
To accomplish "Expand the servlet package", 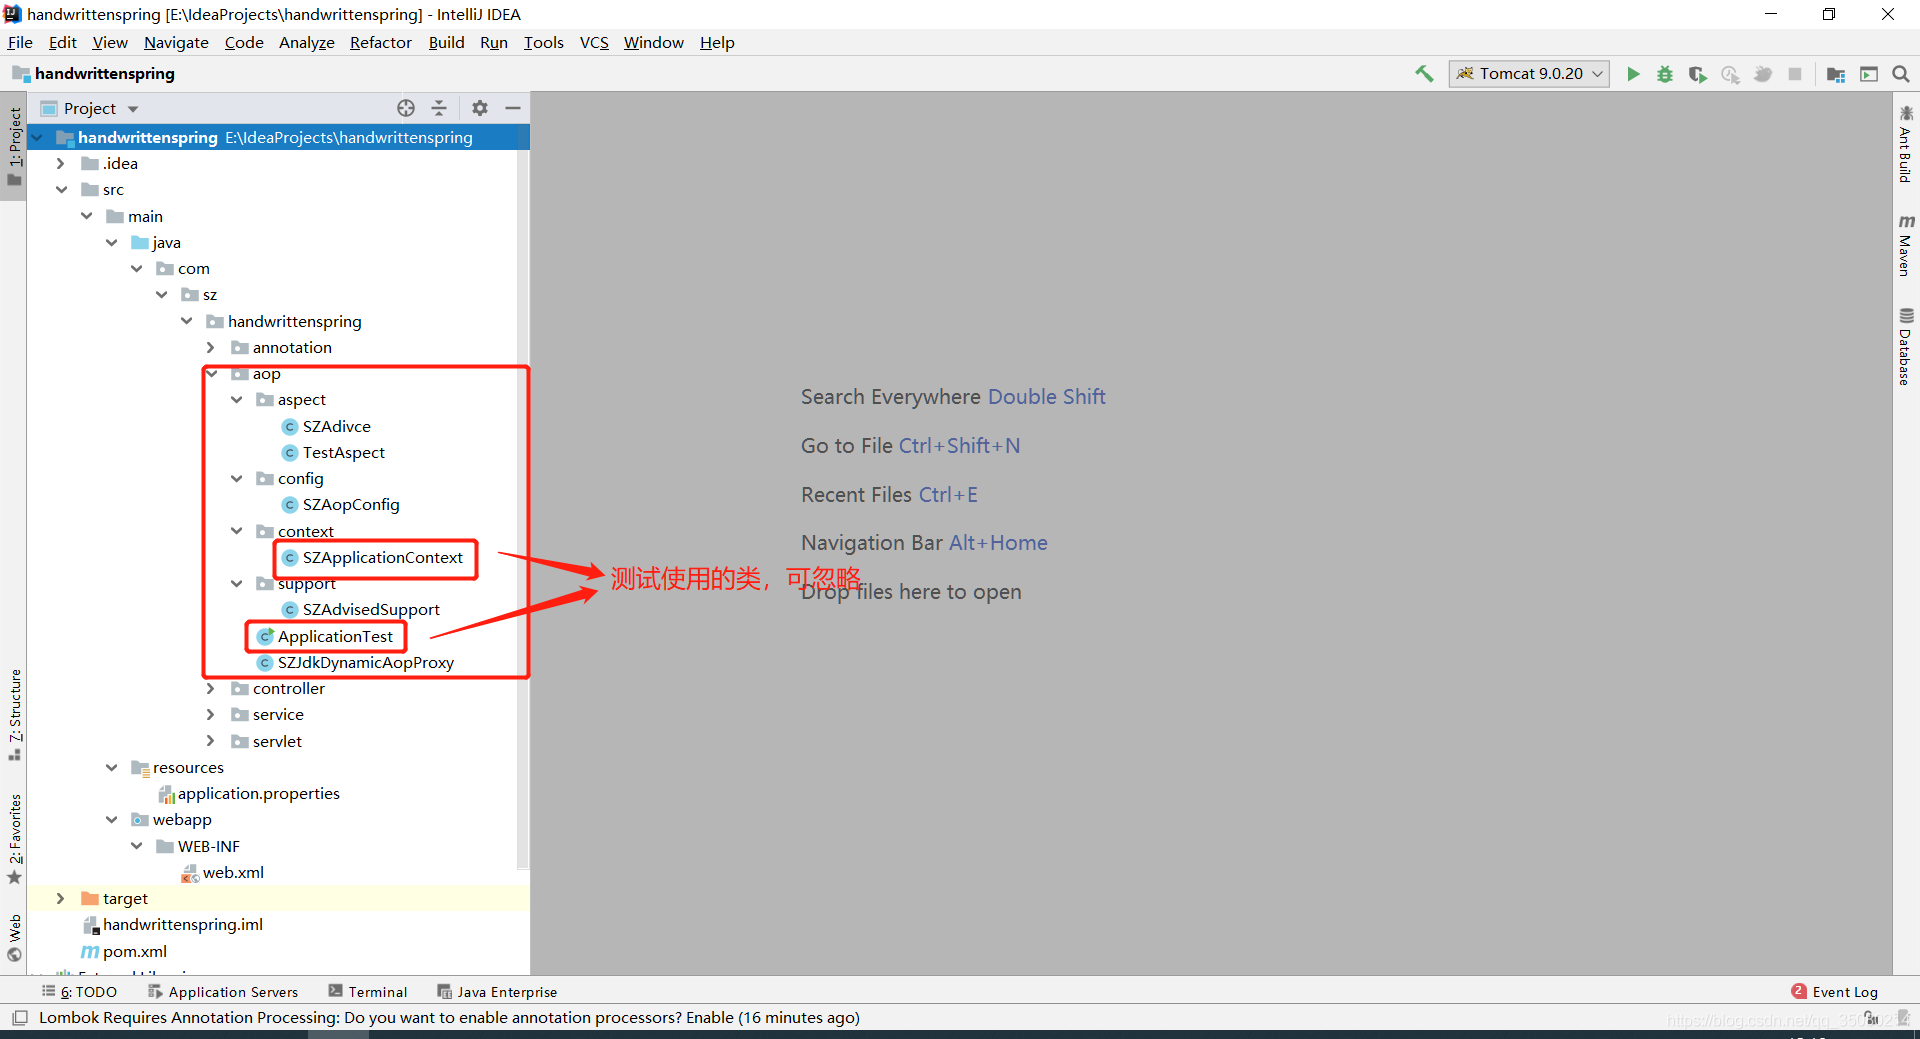I will pos(210,741).
